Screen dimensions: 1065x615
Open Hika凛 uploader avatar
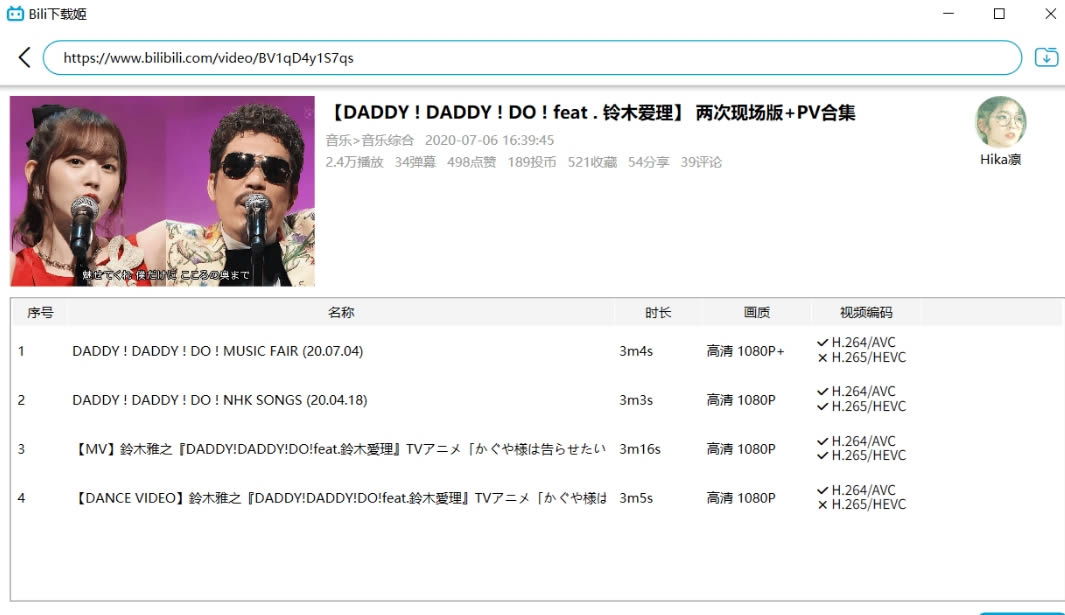point(1000,122)
